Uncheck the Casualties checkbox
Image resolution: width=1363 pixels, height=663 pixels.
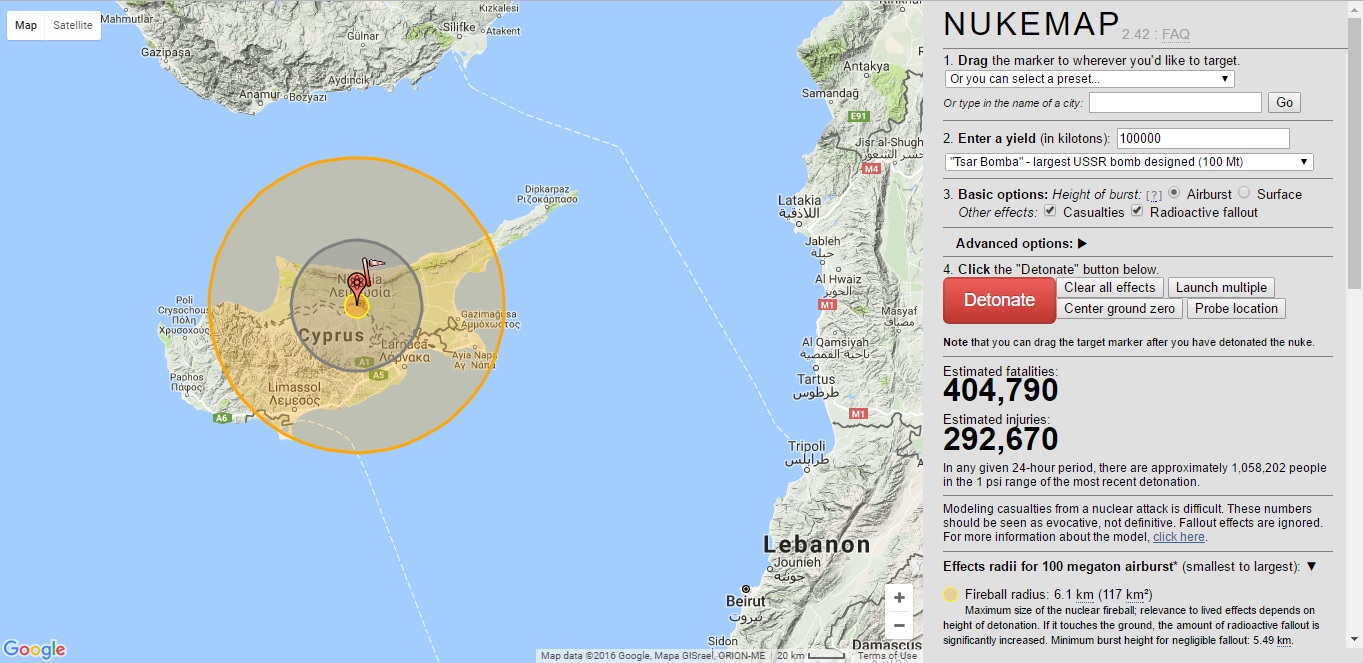(x=1050, y=211)
